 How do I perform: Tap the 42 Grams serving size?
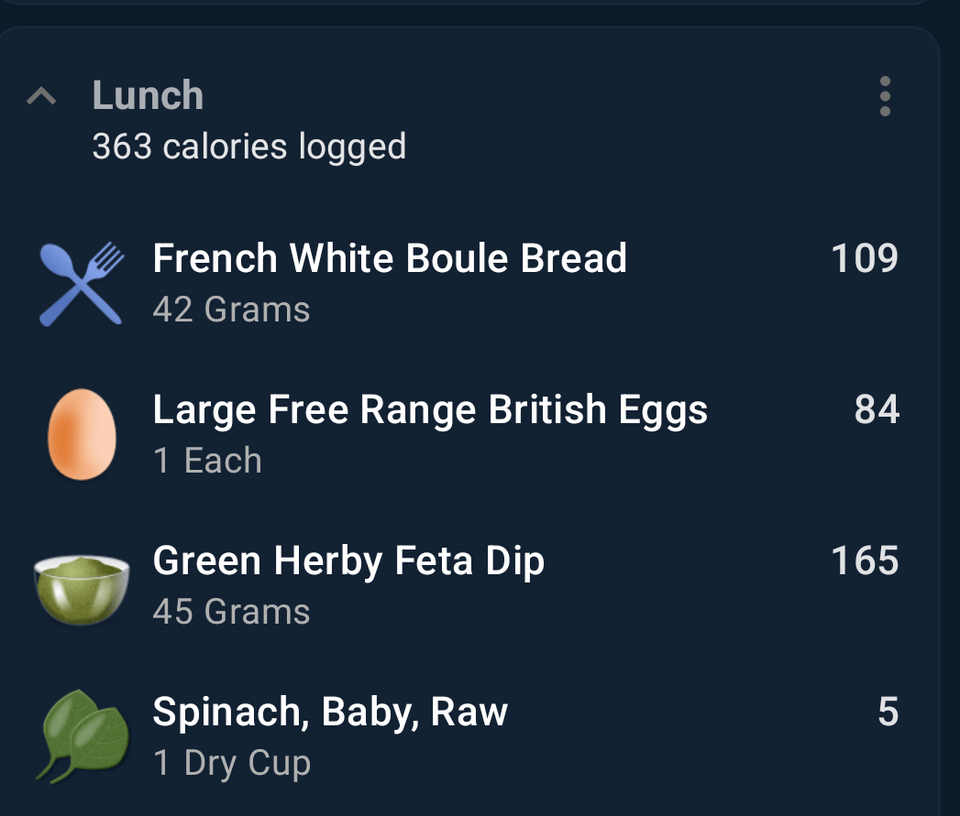click(x=231, y=309)
